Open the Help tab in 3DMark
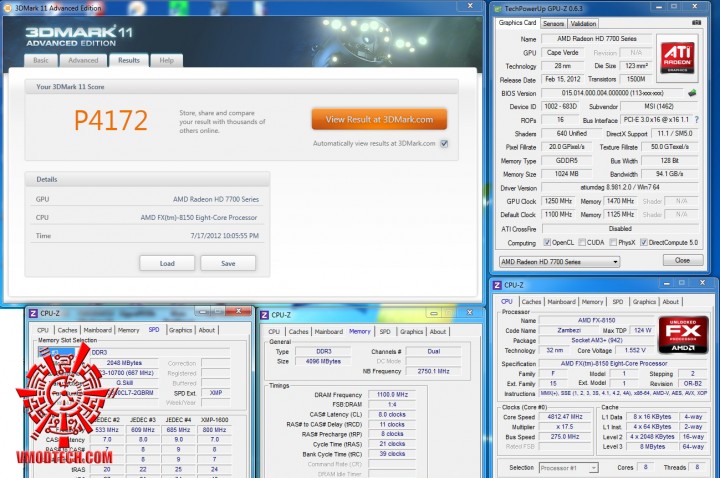This screenshot has height=478, width=720. [166, 61]
